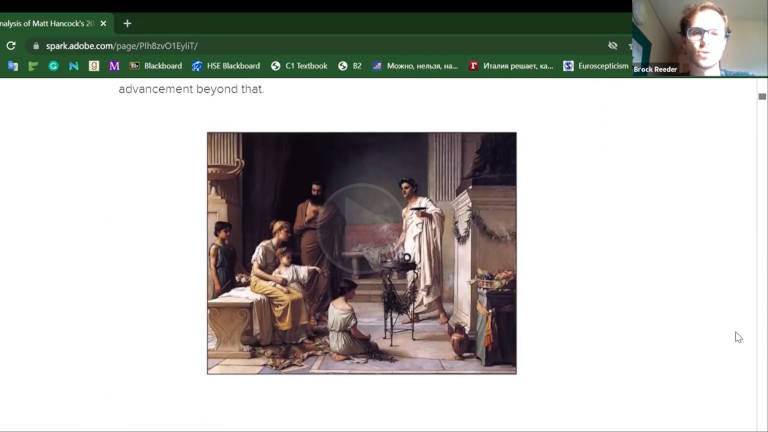Open the Можно, нельзя bookmark
This screenshot has height=432, width=768.
pyautogui.click(x=415, y=66)
